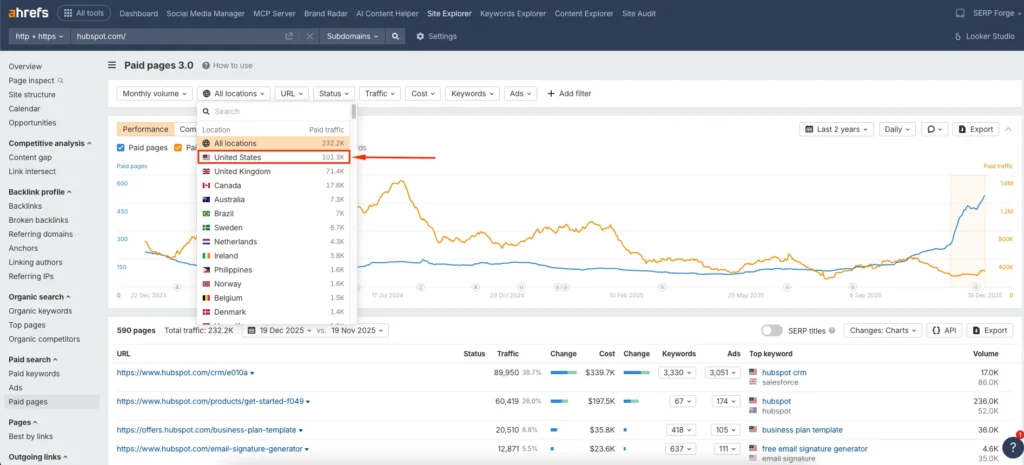Viewport: 1024px width, 465px height.
Task: Click the How to use help icon
Action: coord(206,65)
